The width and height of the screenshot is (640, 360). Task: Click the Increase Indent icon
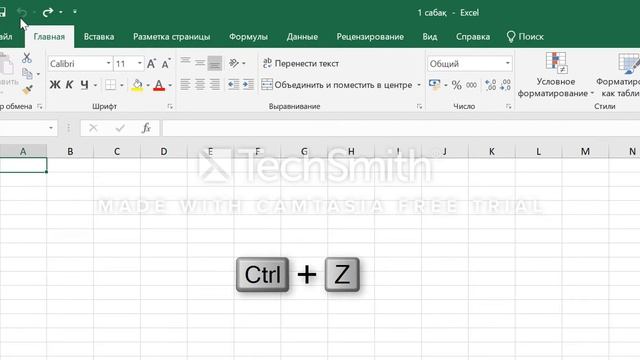pyautogui.click(x=248, y=84)
